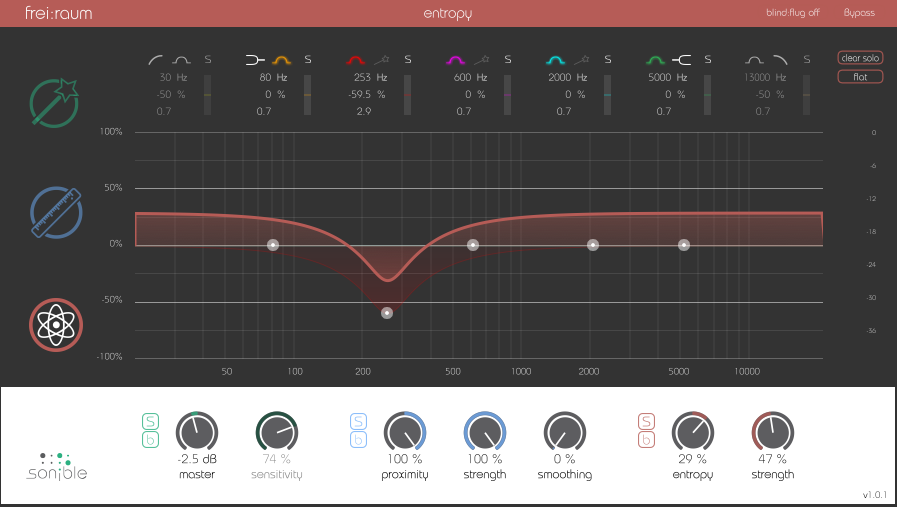This screenshot has height=507, width=897.
Task: Click the sensitivity knob
Action: (277, 432)
